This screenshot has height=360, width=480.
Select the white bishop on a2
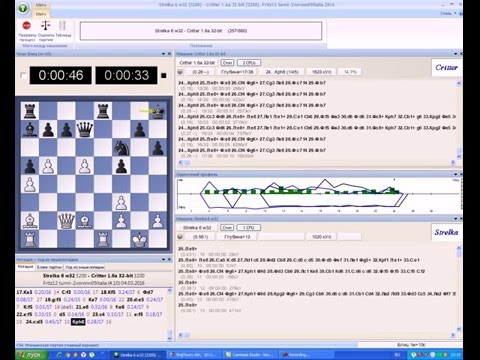pyautogui.click(x=30, y=221)
